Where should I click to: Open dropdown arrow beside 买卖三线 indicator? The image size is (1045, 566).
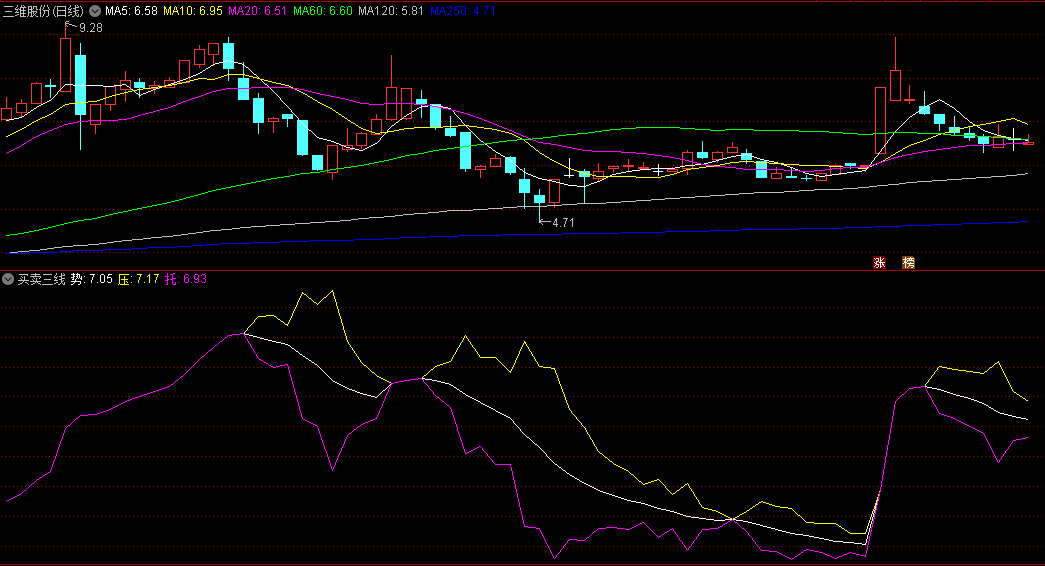8,279
